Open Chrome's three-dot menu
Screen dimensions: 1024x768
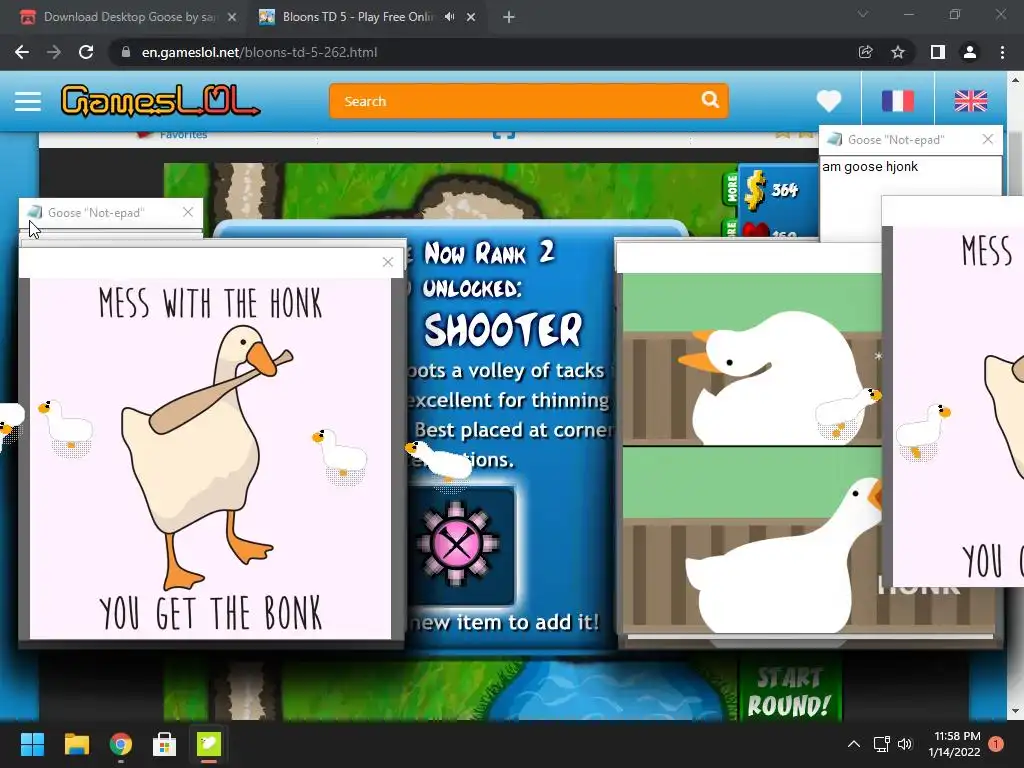[x=1002, y=52]
